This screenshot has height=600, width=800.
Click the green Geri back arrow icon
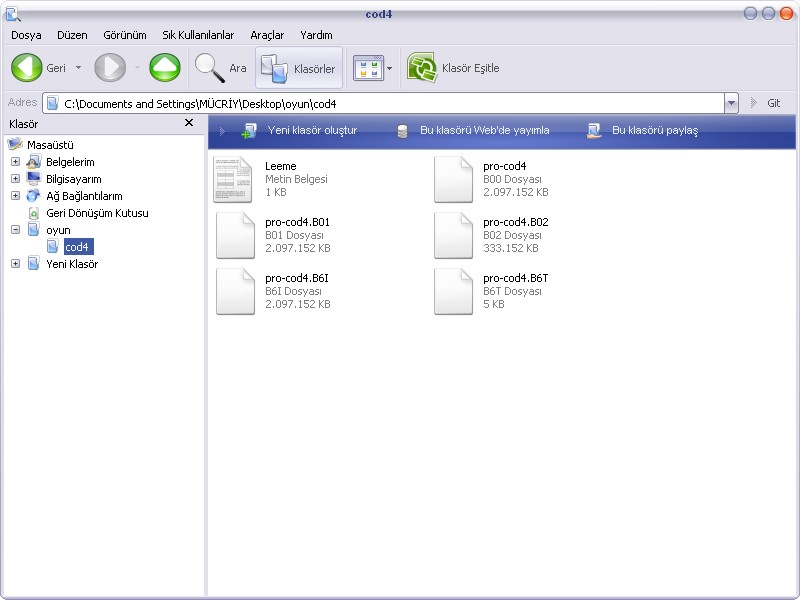26,68
